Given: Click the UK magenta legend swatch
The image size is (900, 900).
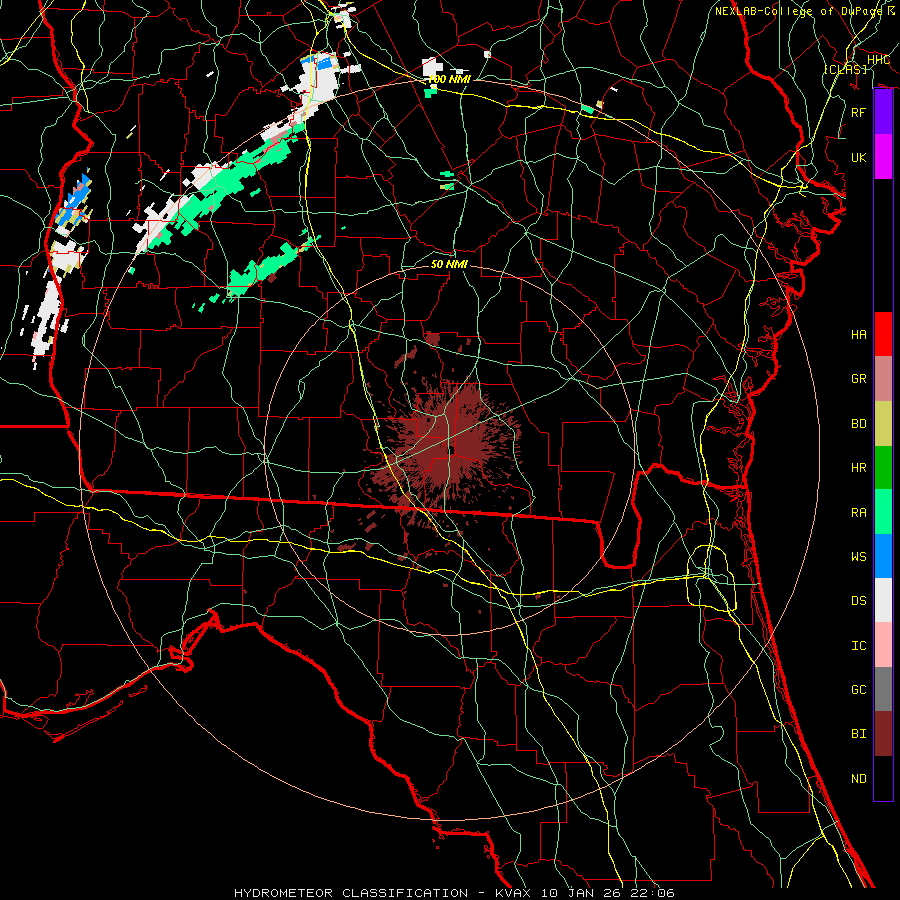Looking at the screenshot, I should tap(883, 157).
